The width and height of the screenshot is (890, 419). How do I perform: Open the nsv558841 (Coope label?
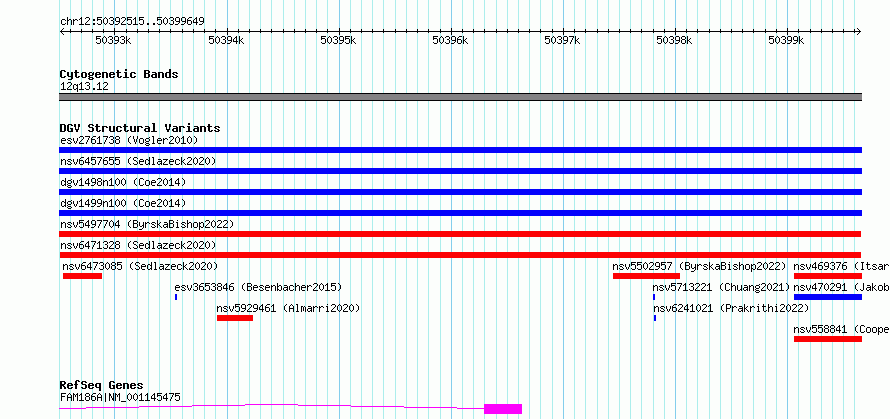841,329
